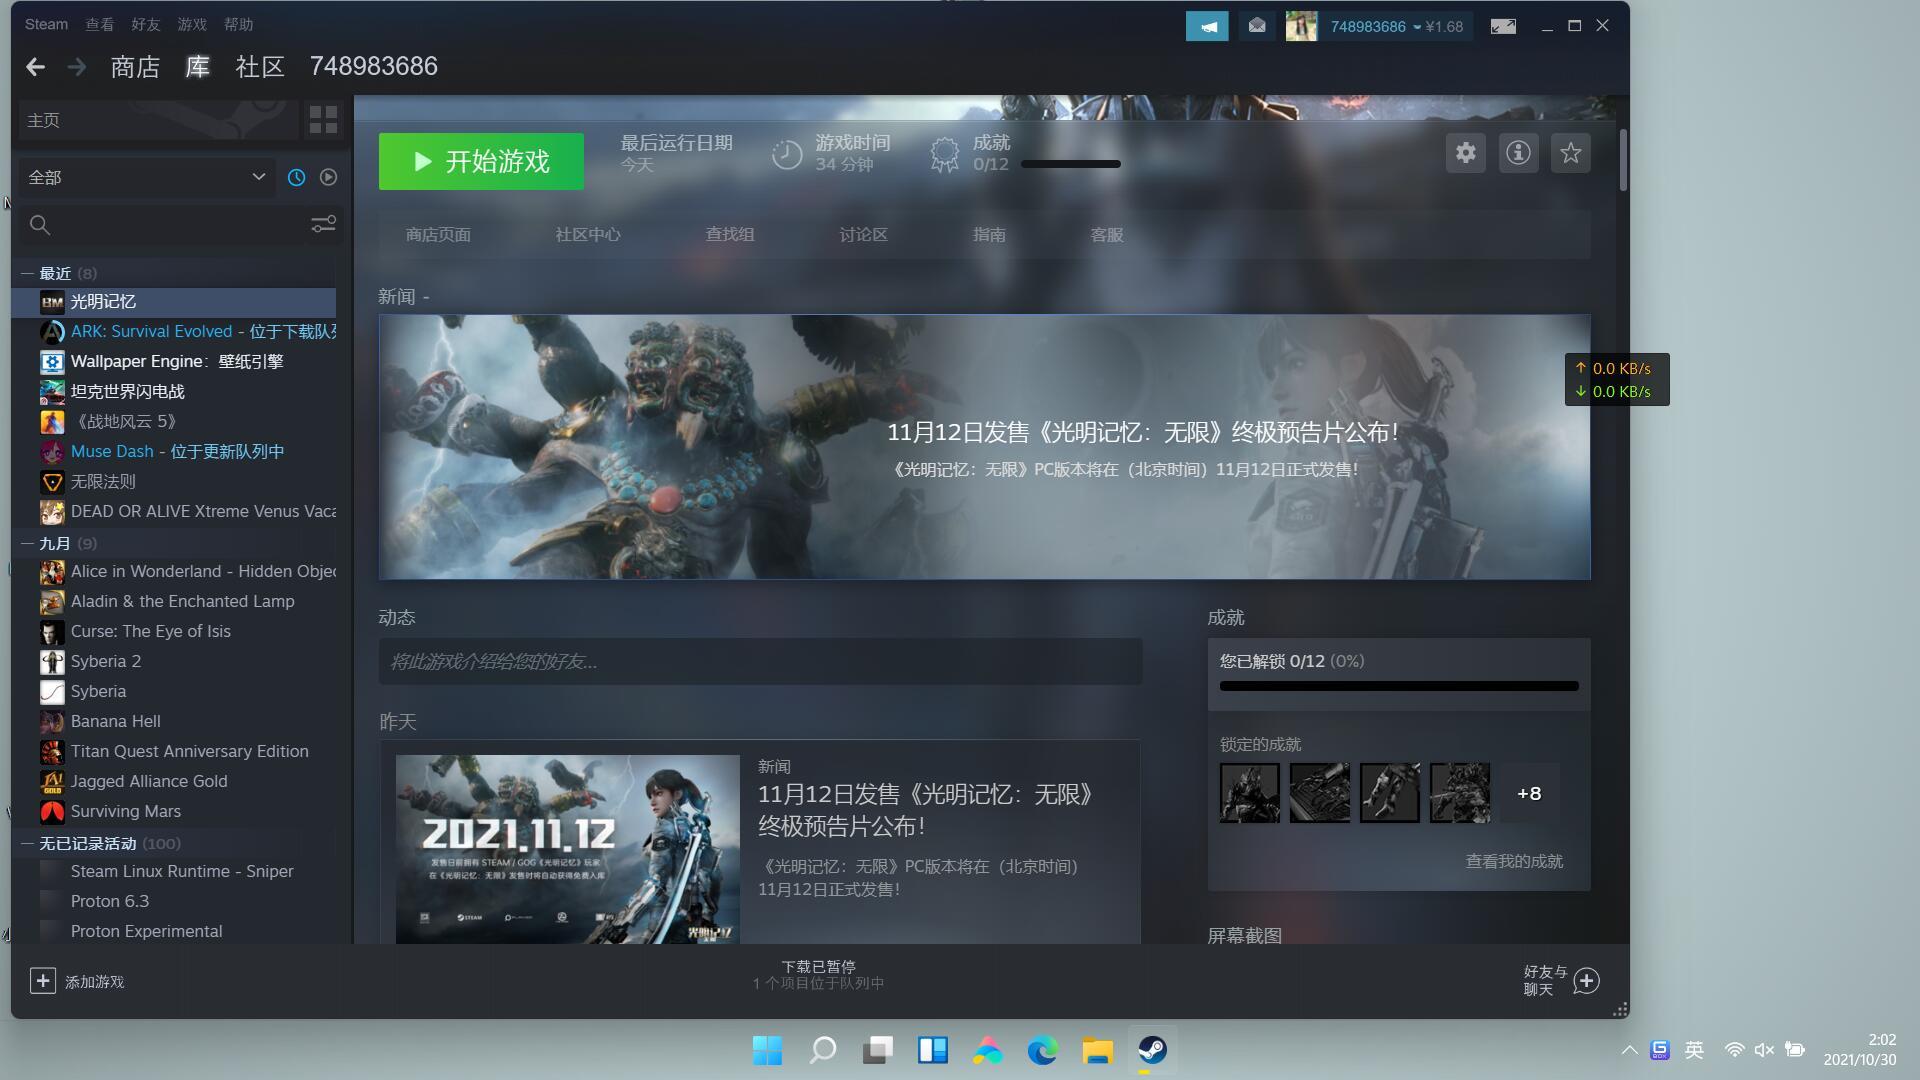This screenshot has height=1080, width=1920.
Task: Click the main content vertical scrollbar
Action: (x=1622, y=160)
